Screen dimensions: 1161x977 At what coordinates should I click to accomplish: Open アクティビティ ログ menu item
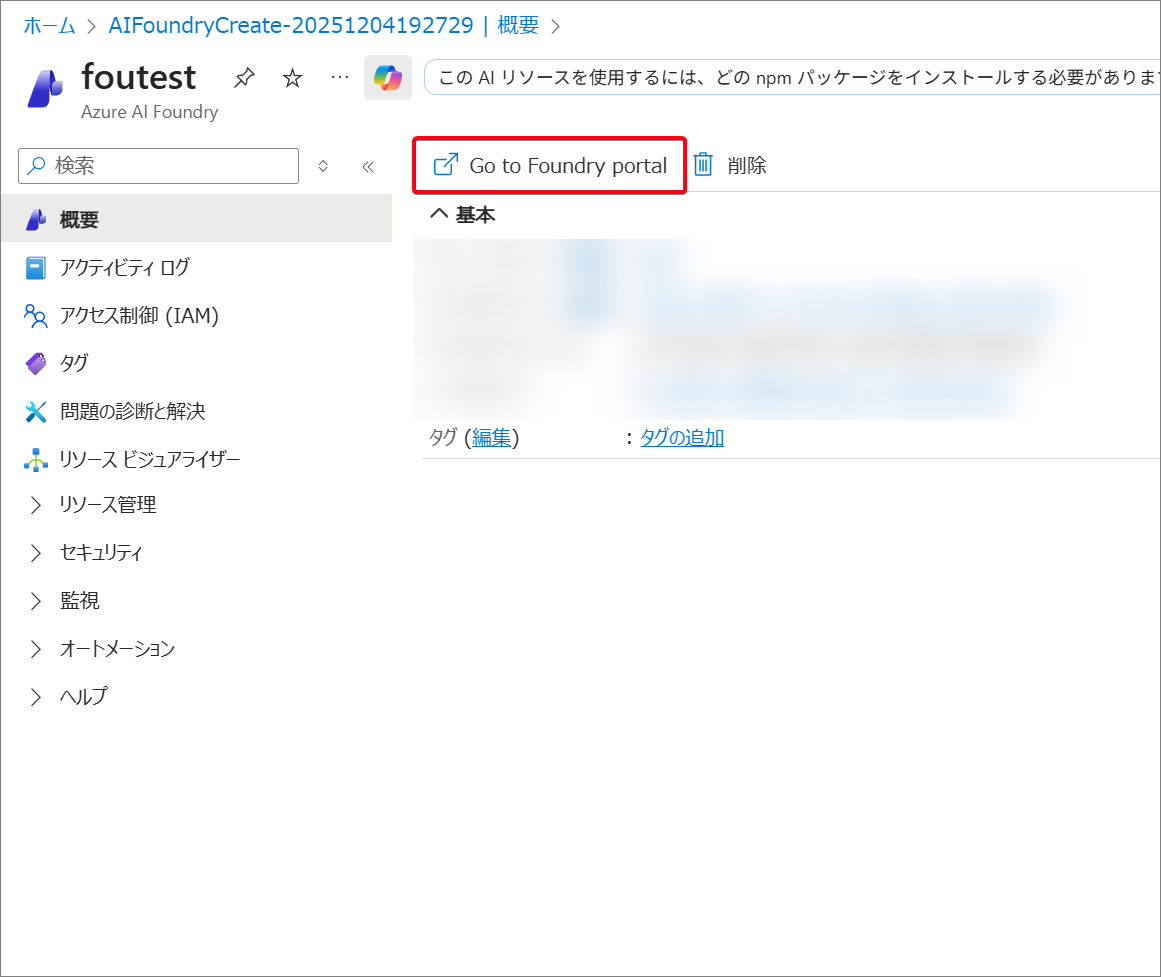[124, 267]
